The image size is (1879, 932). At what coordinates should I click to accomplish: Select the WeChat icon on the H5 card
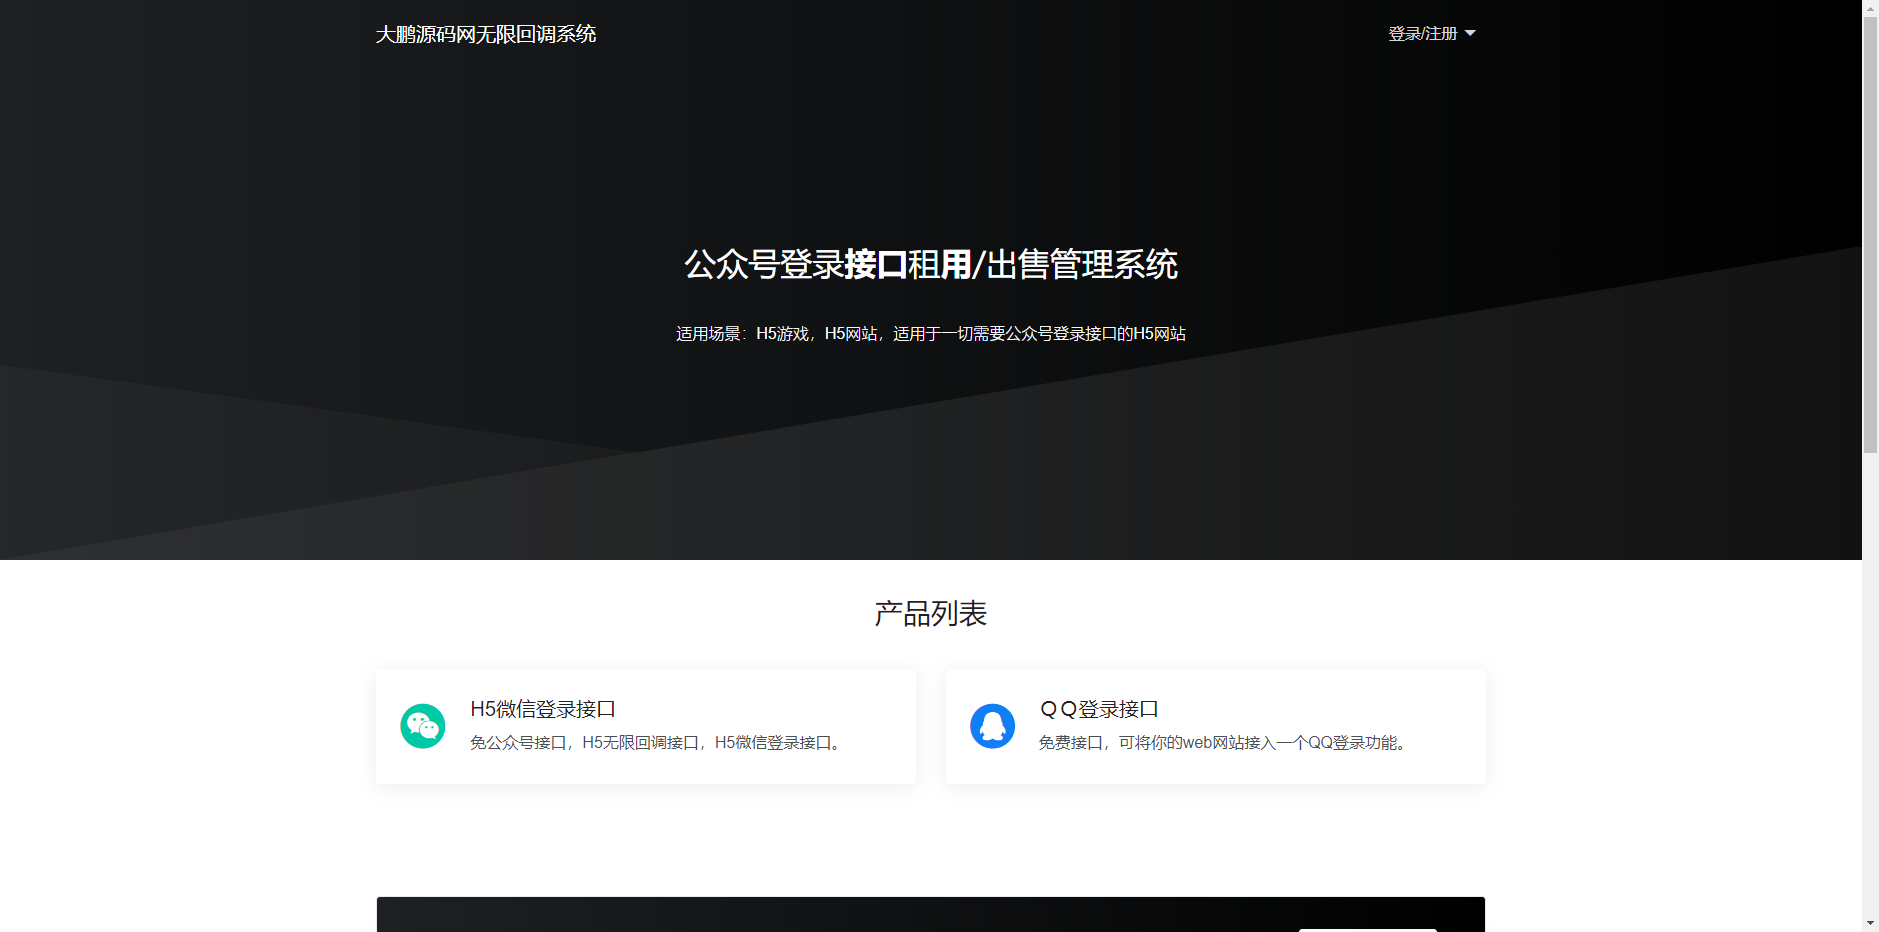[x=423, y=726]
